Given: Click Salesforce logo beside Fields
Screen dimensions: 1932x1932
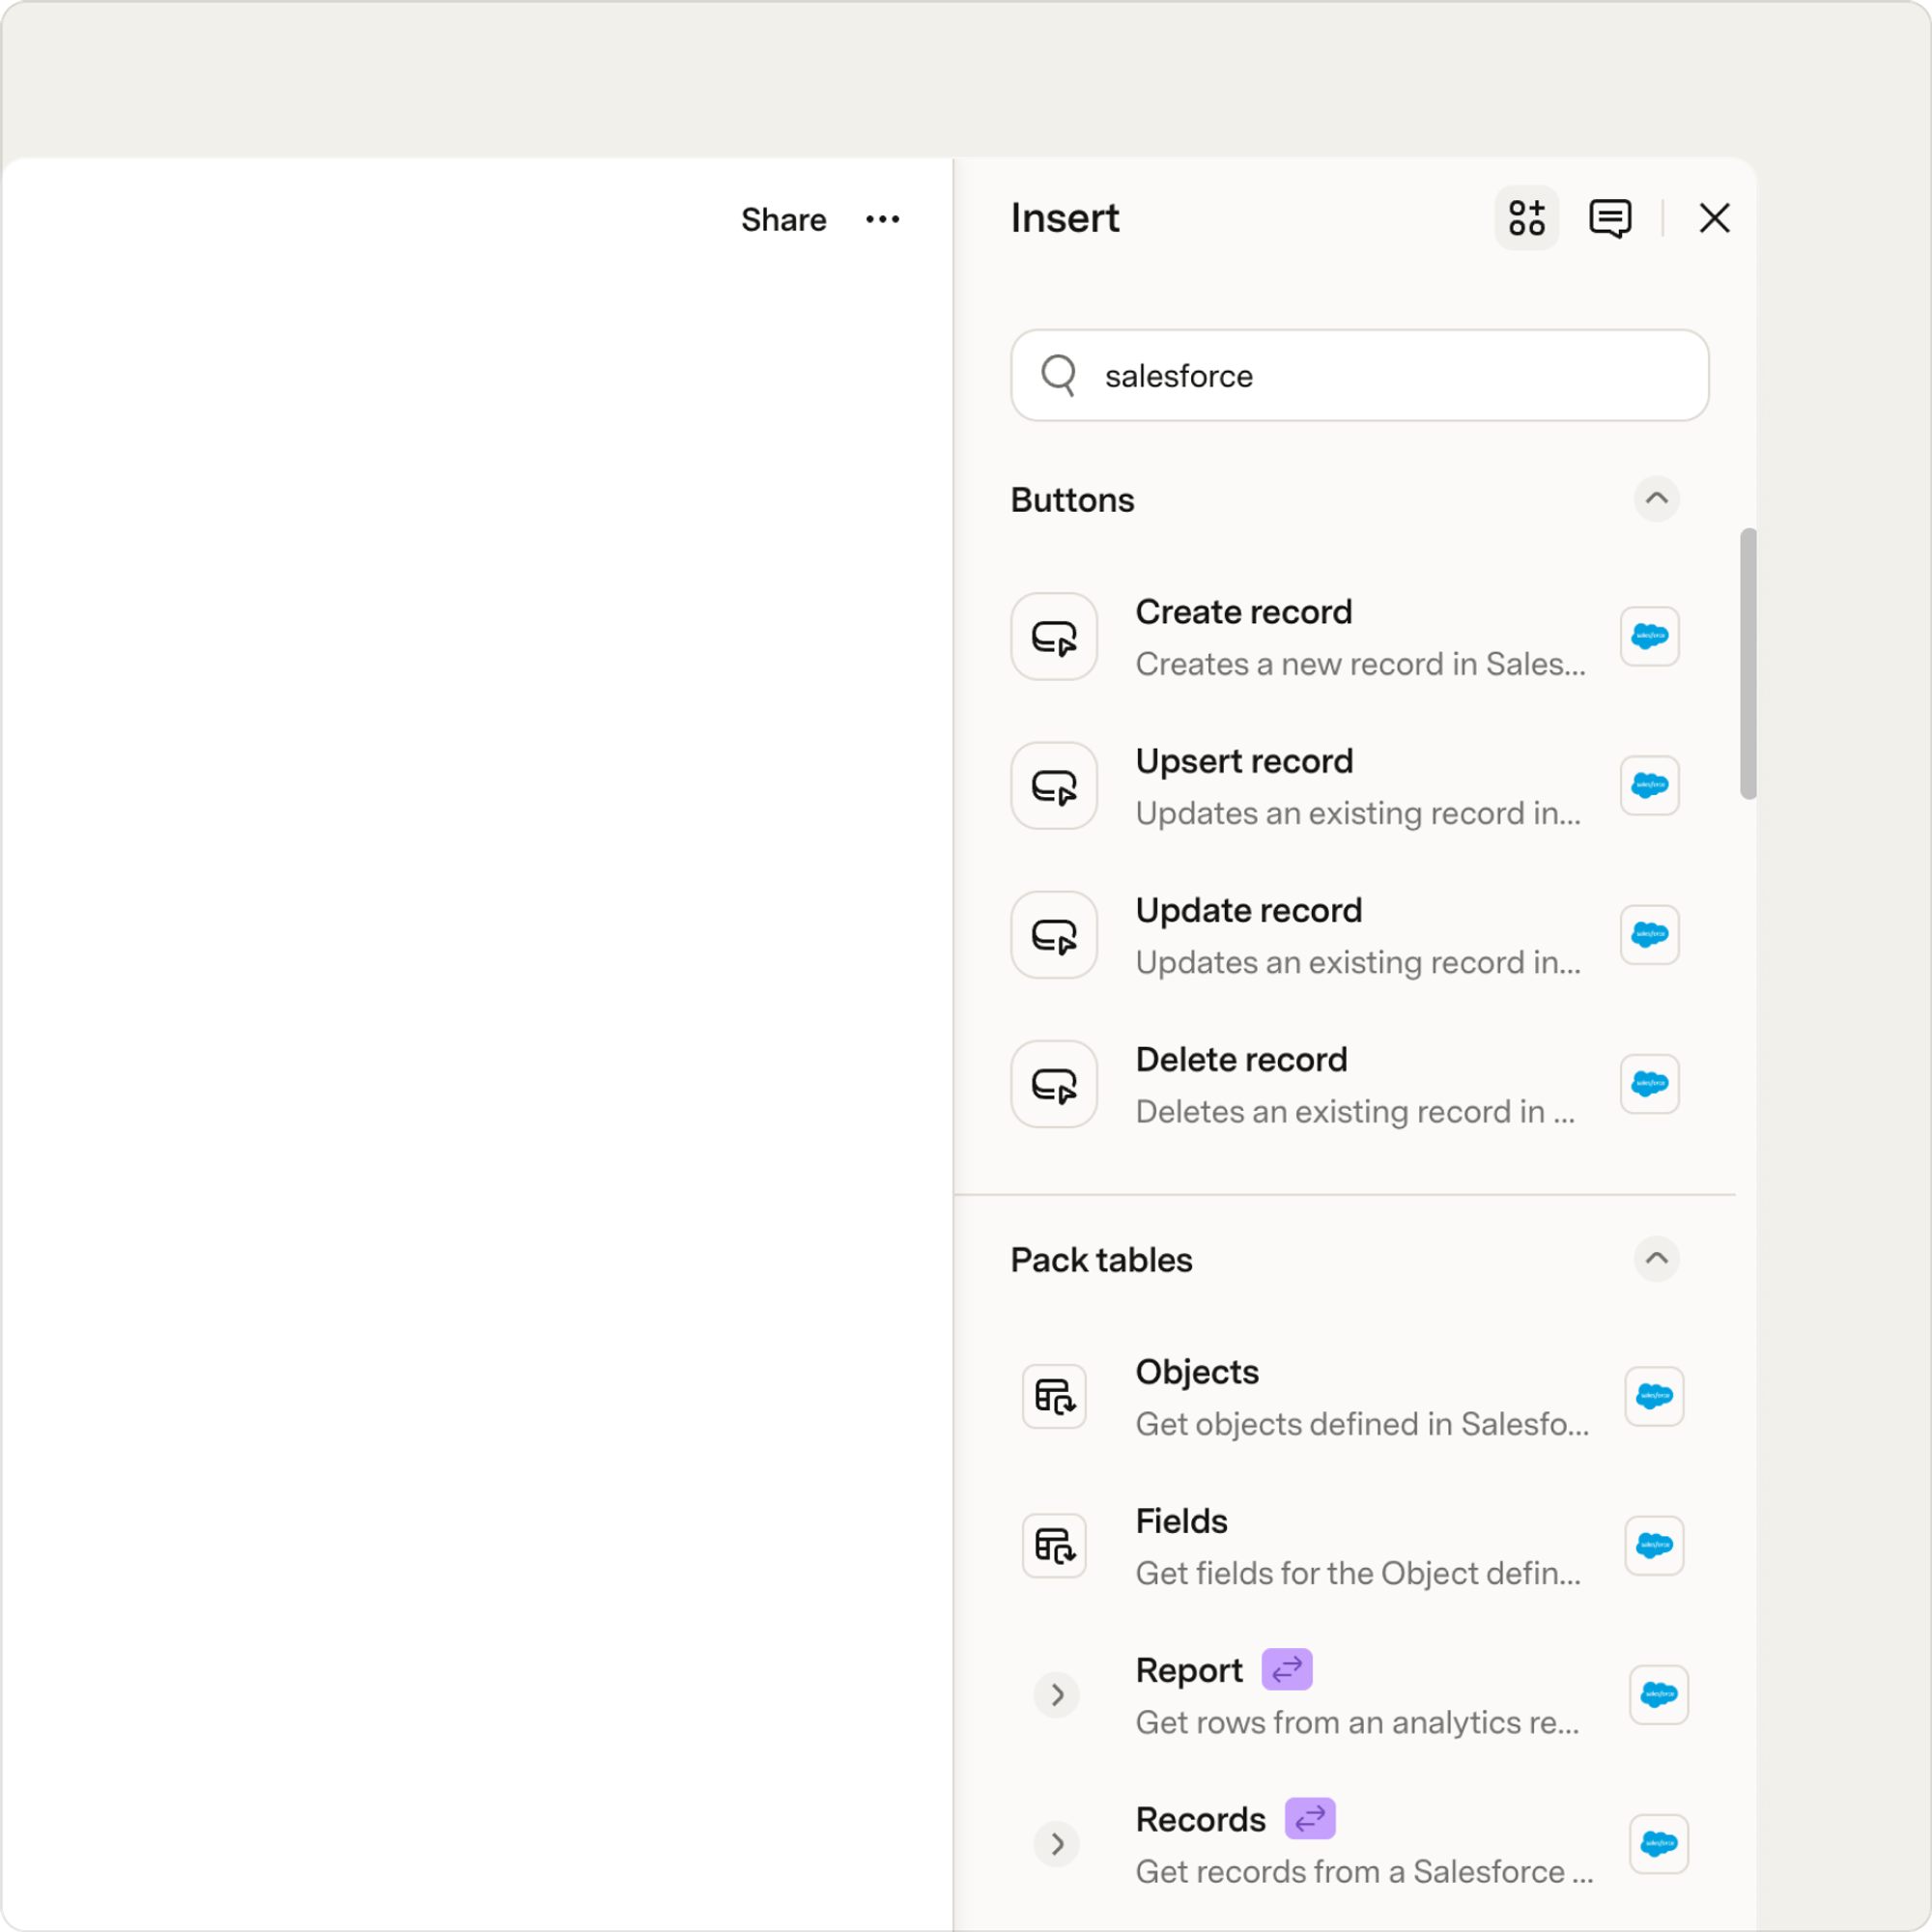Looking at the screenshot, I should coord(1654,1545).
